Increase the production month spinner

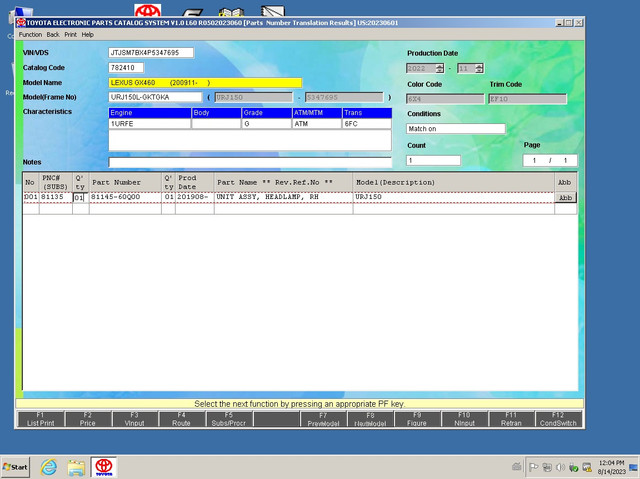pos(479,66)
